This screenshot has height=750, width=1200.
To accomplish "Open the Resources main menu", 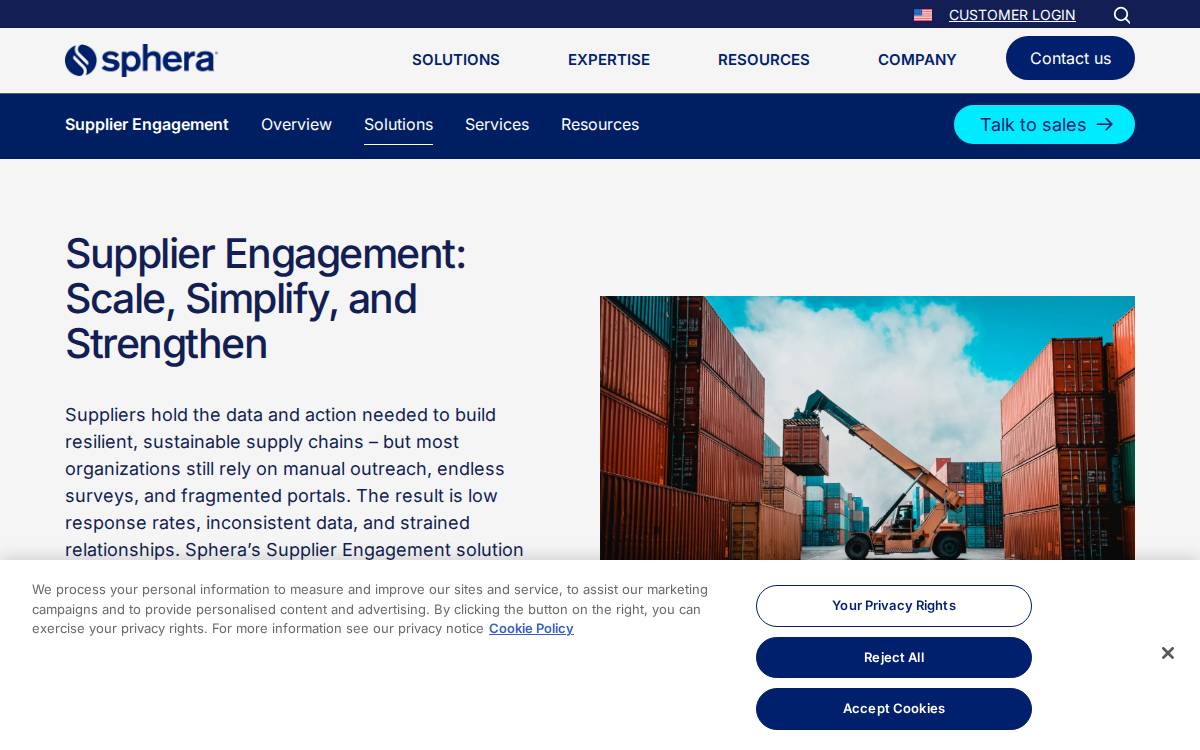I will (764, 59).
